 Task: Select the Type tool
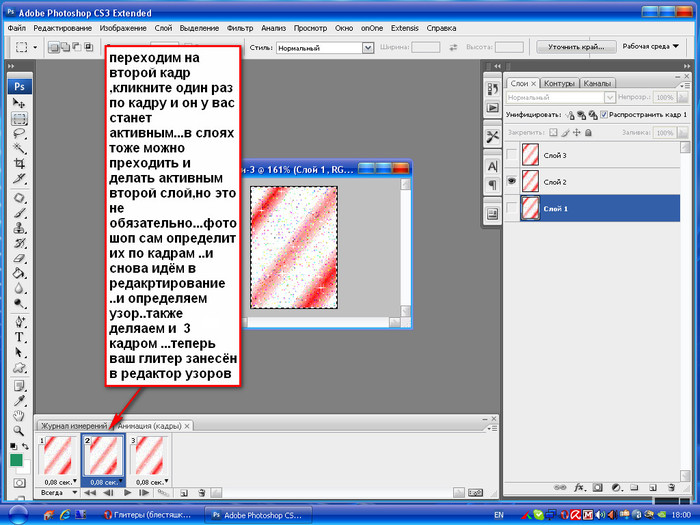click(x=19, y=337)
